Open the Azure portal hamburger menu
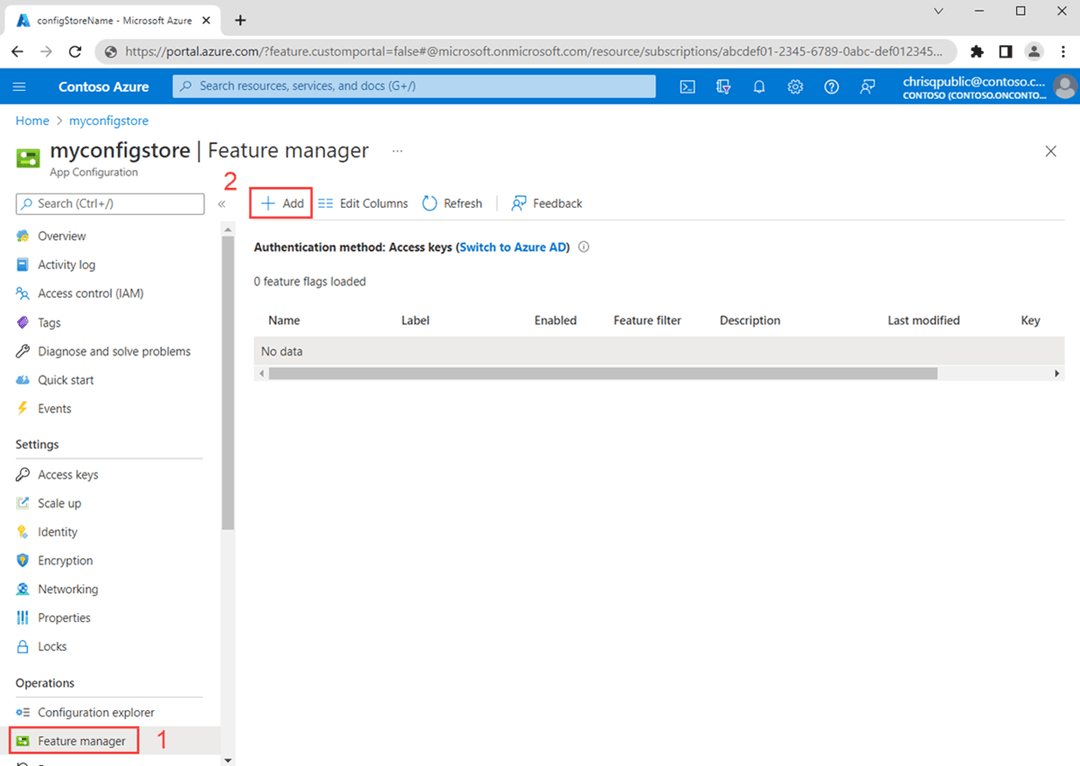This screenshot has width=1080, height=766. click(x=18, y=87)
